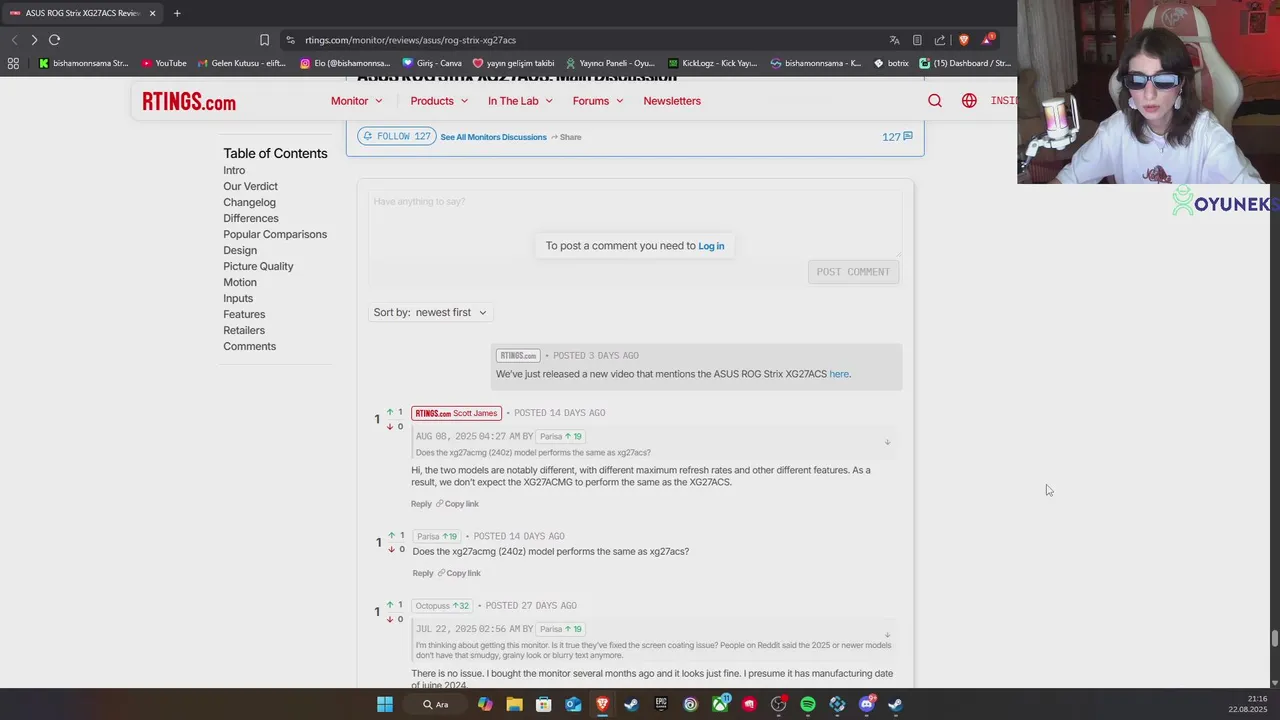Jump to Retailers section
This screenshot has height=720, width=1280.
(244, 330)
